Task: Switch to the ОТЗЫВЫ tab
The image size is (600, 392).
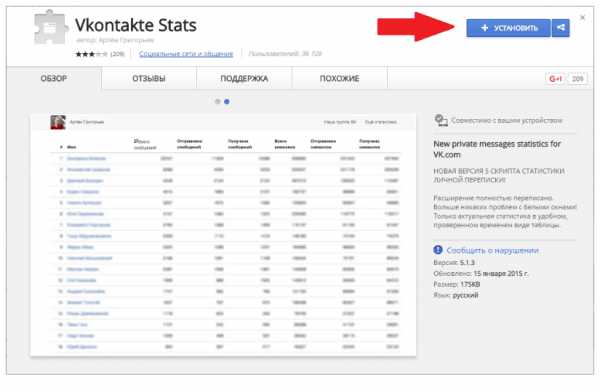Action: pyautogui.click(x=149, y=78)
